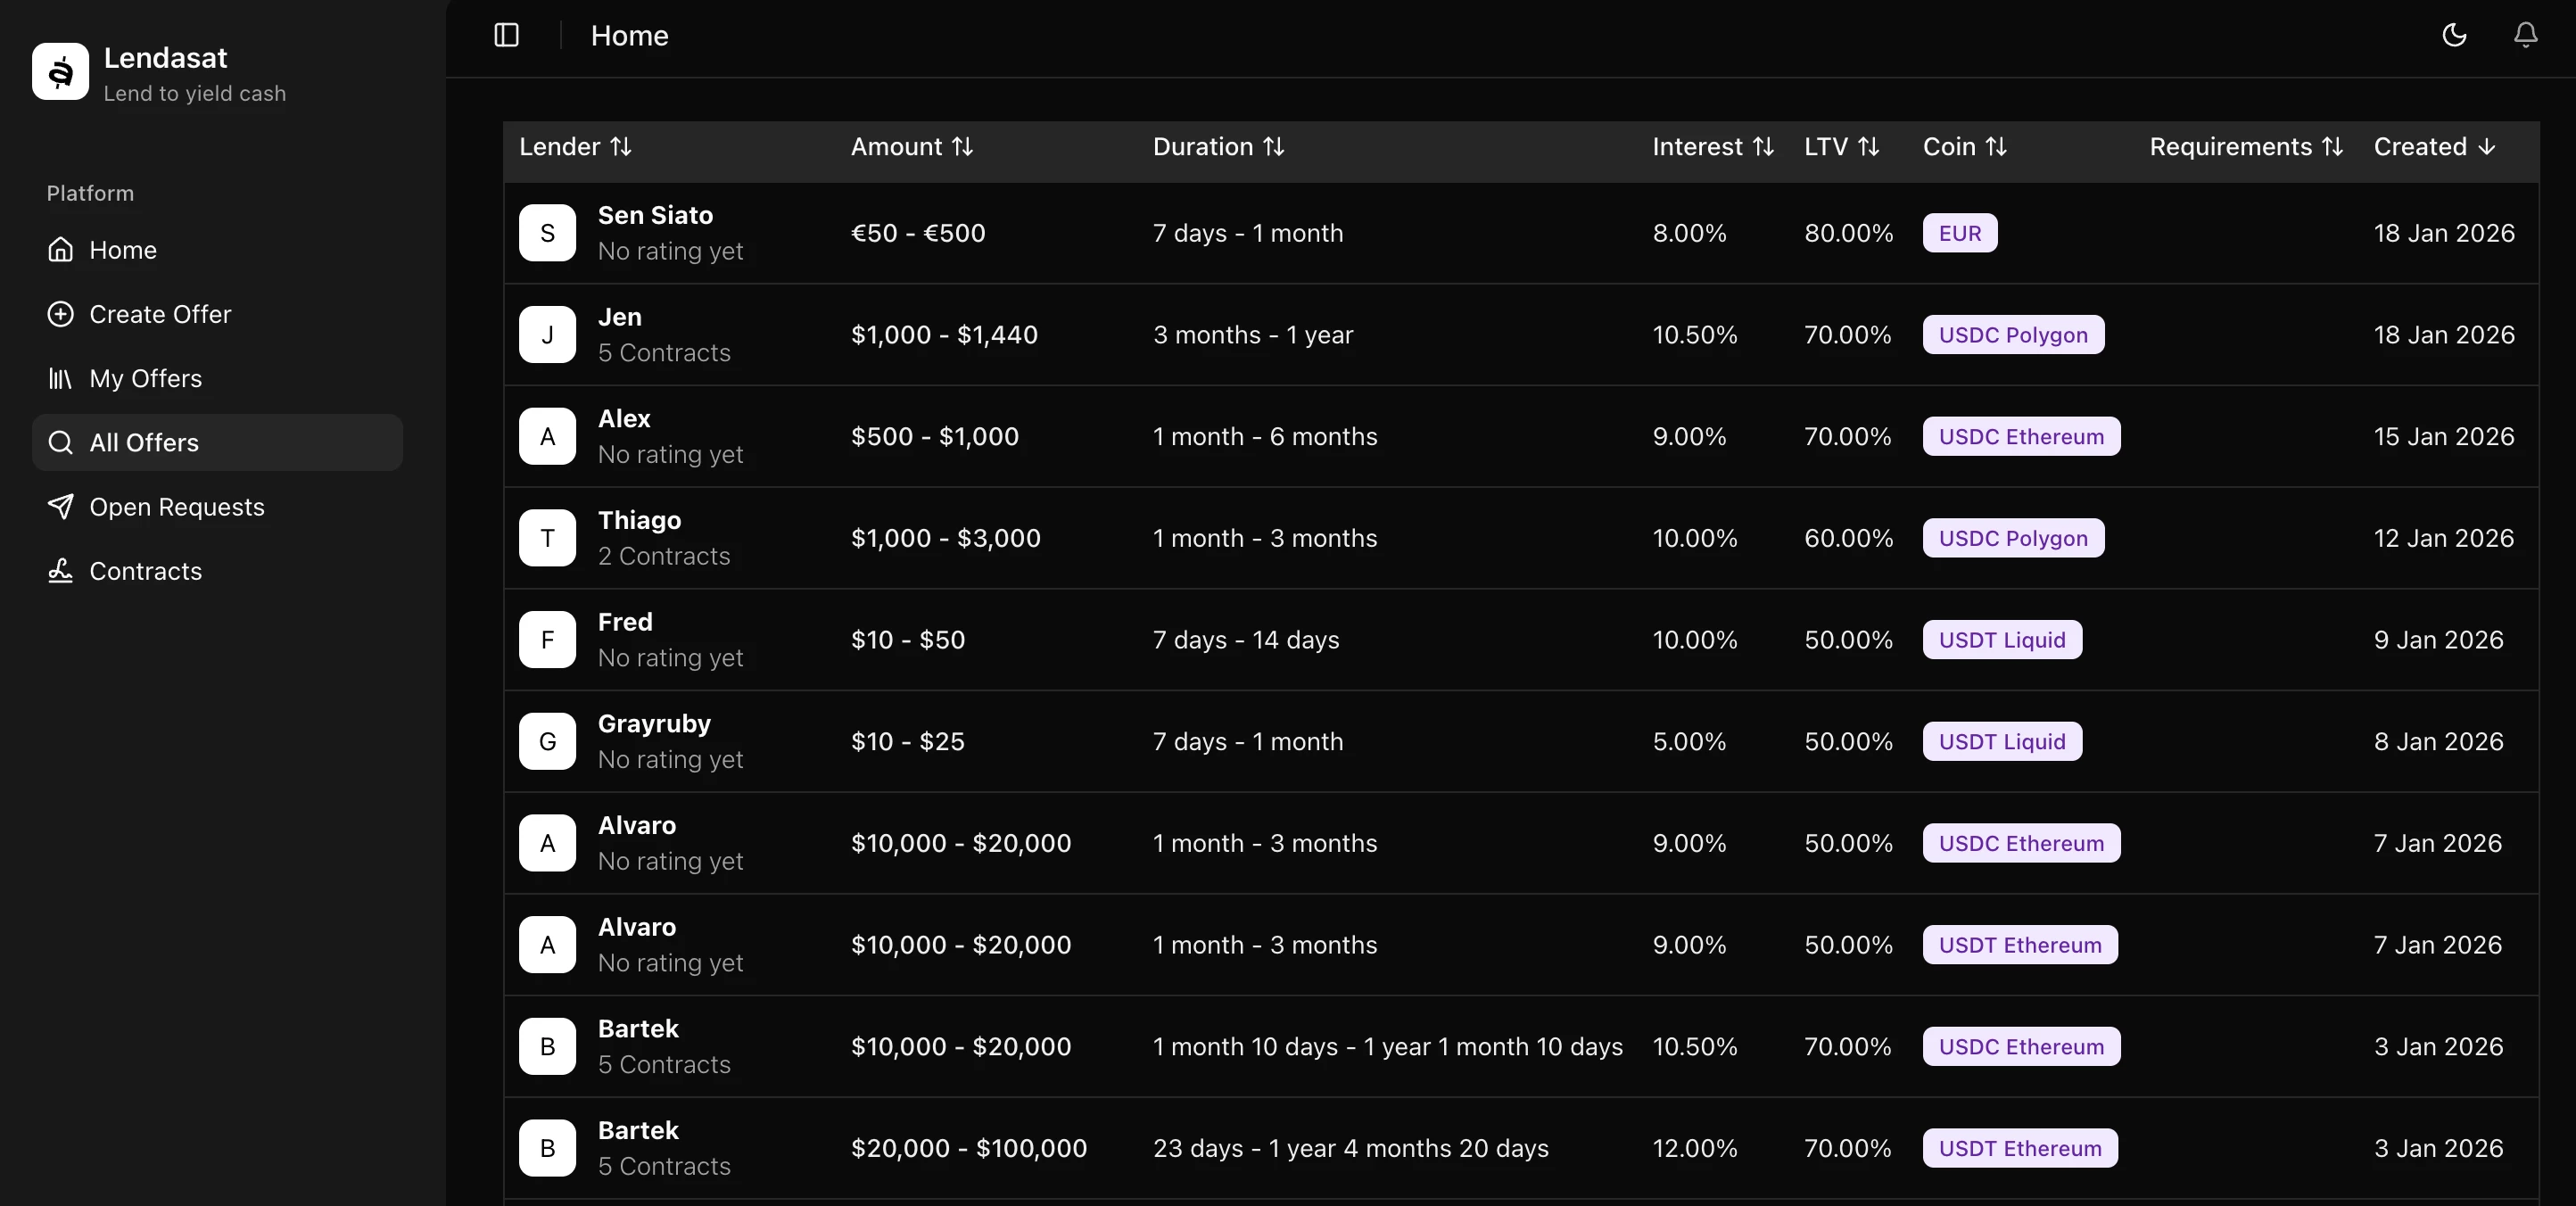
Task: Click the EUR coin badge
Action: tap(1959, 233)
